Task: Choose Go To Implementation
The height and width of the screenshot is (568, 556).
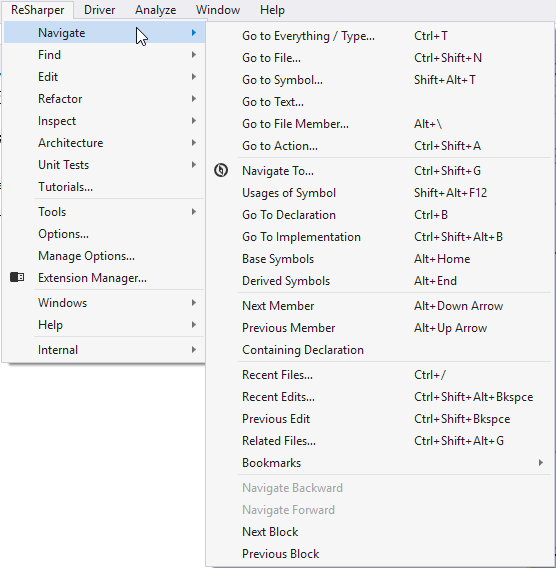Action: click(x=380, y=237)
